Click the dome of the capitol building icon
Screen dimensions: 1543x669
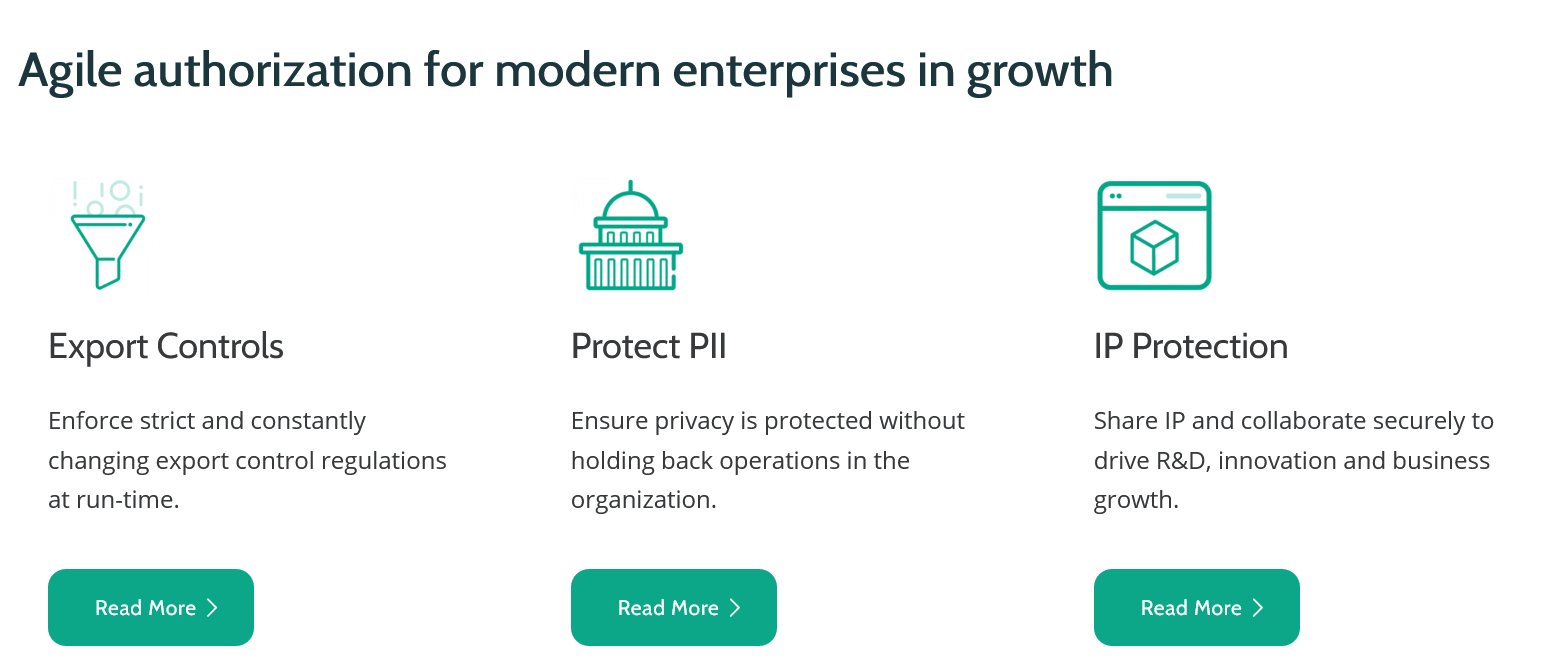tap(630, 206)
